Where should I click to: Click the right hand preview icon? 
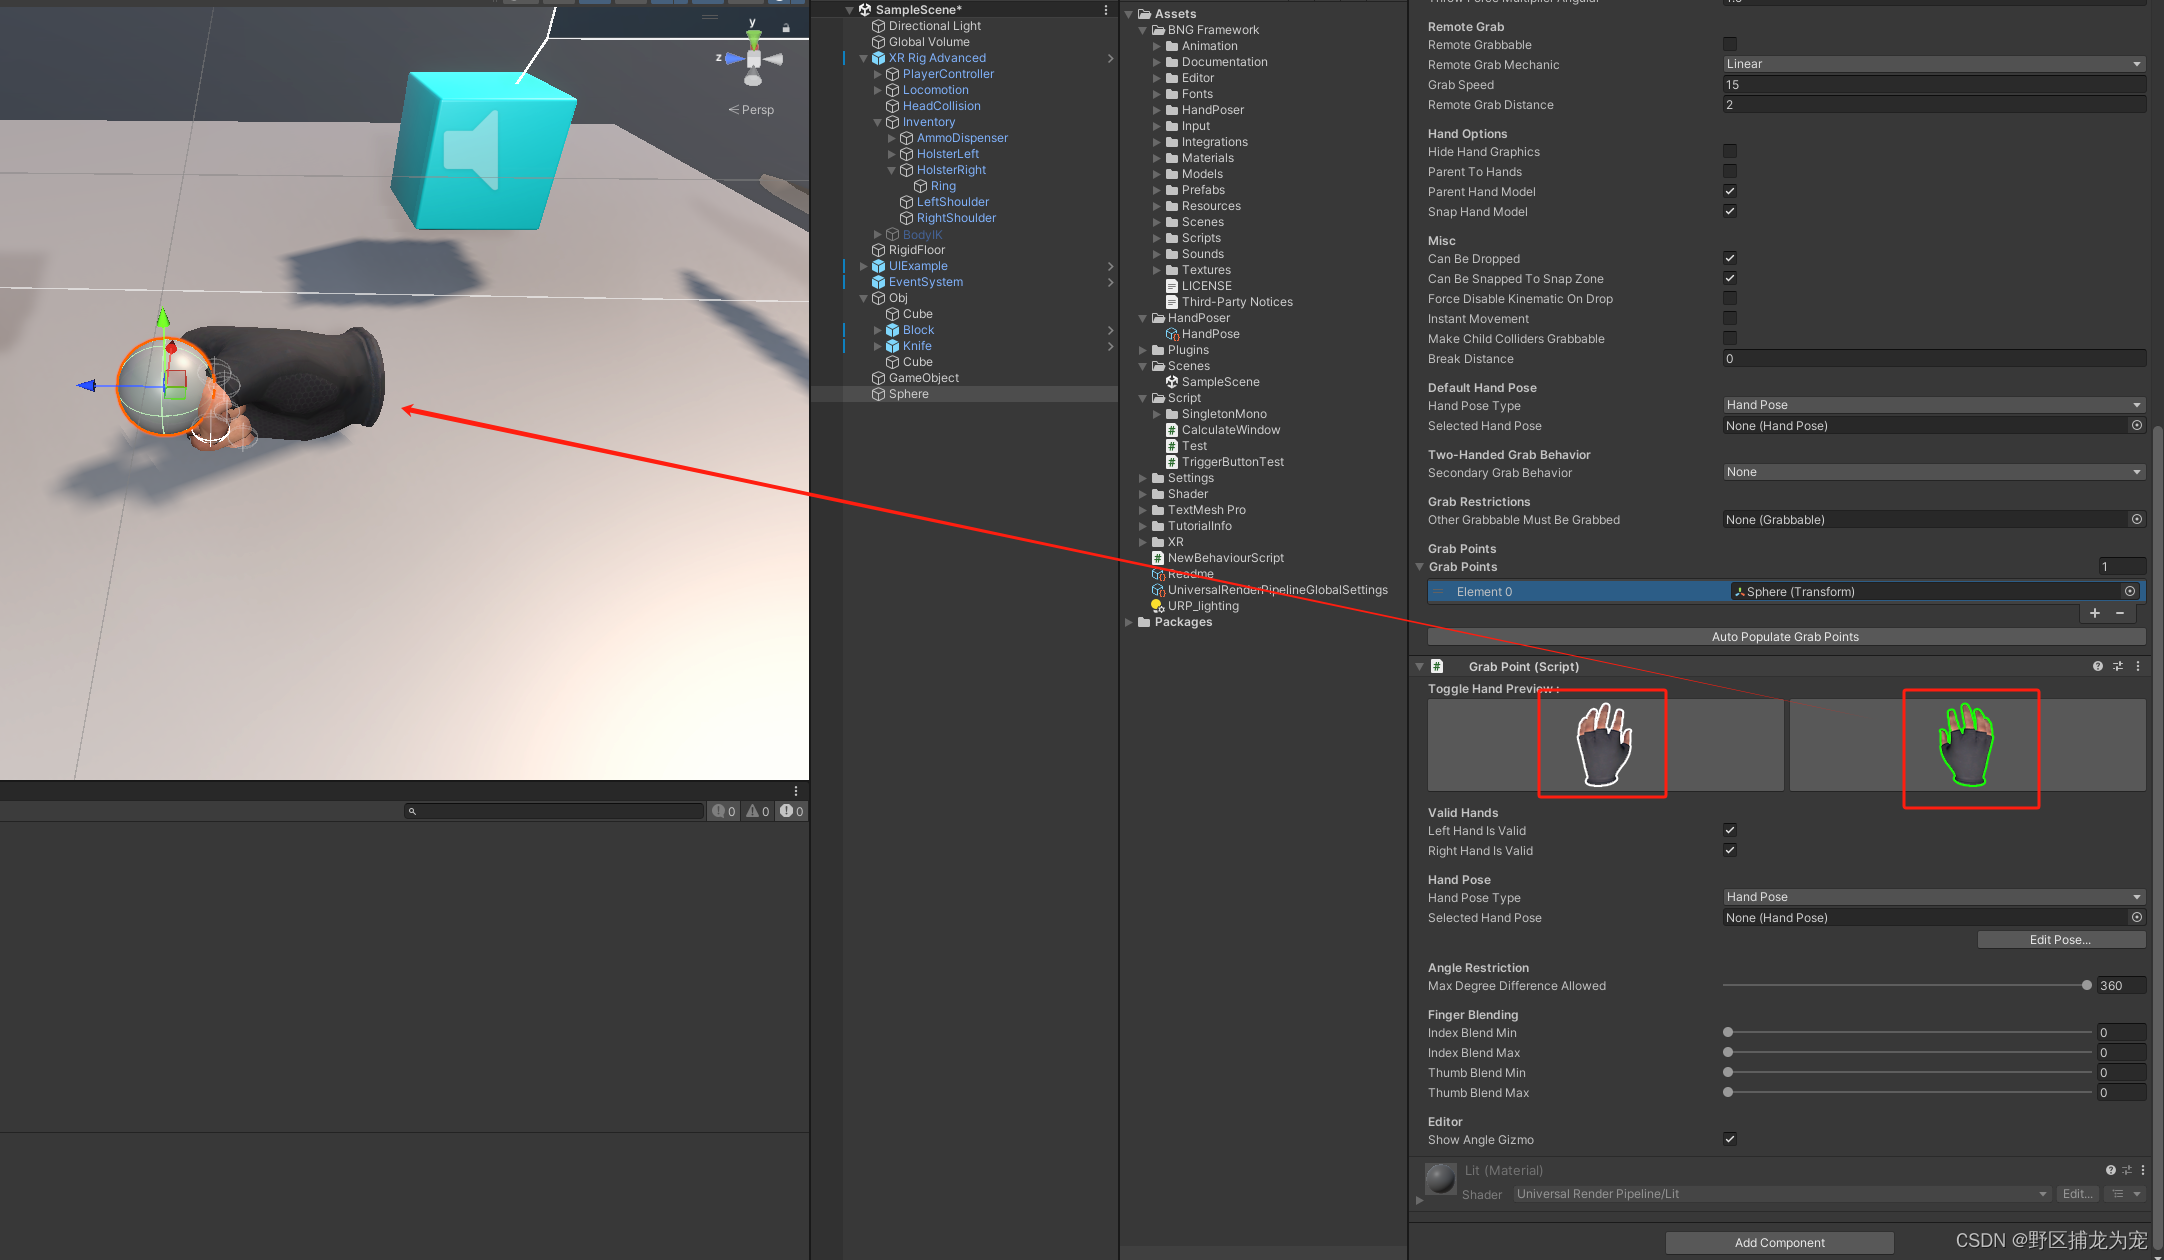[x=1966, y=744]
